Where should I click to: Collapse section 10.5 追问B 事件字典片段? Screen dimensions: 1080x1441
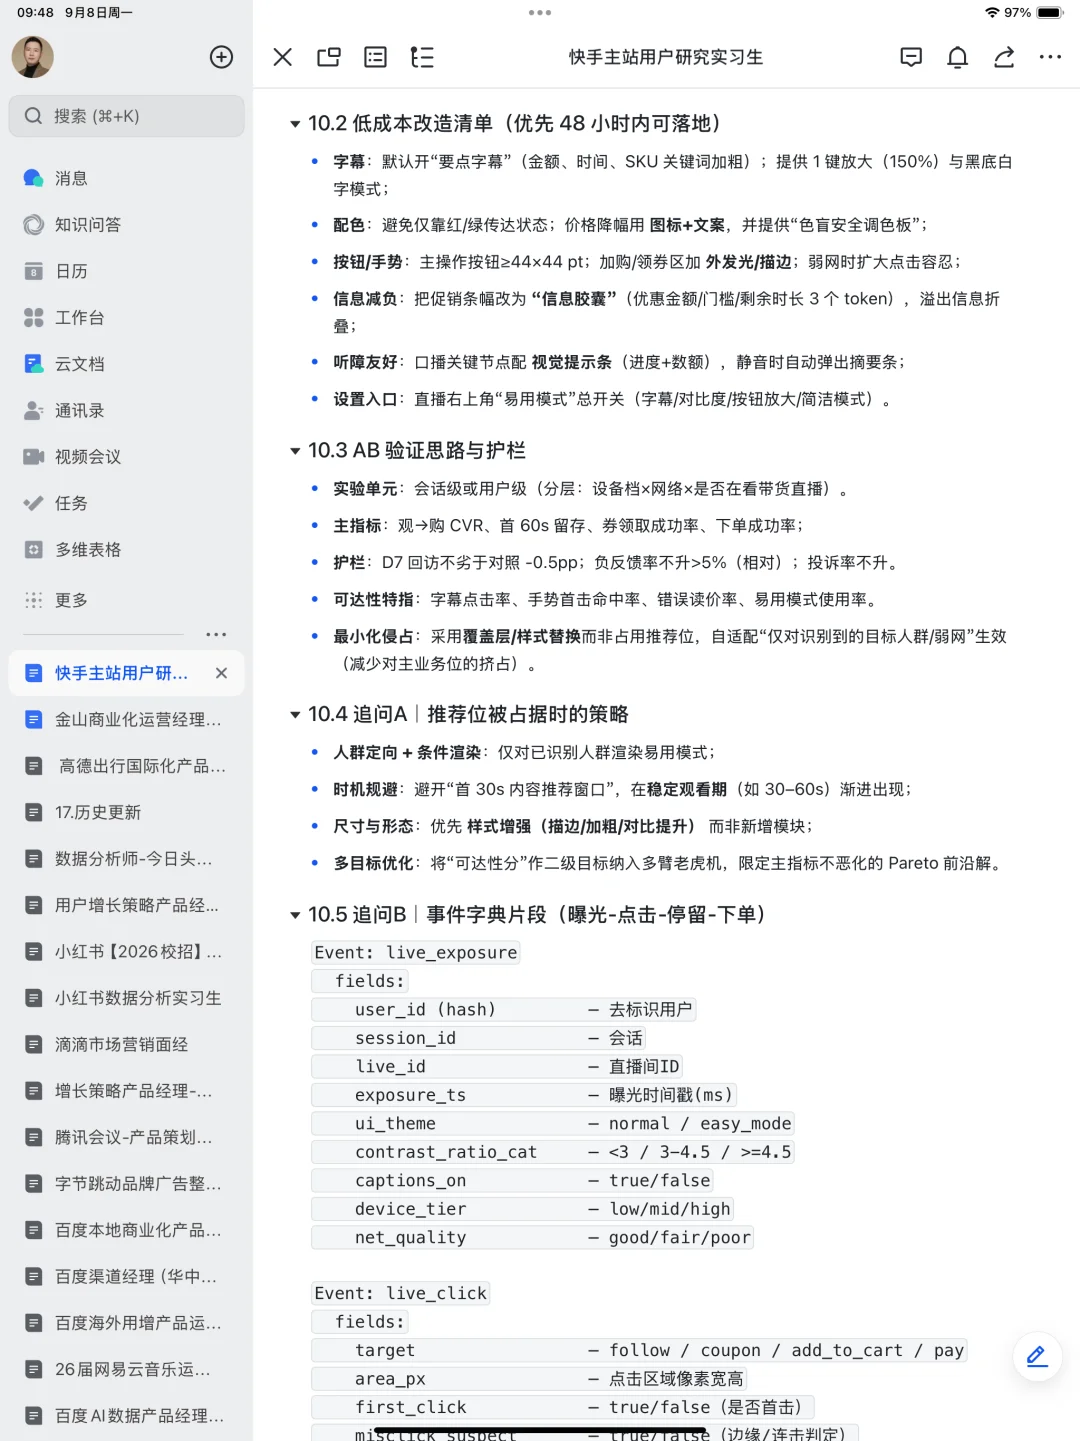tap(295, 915)
